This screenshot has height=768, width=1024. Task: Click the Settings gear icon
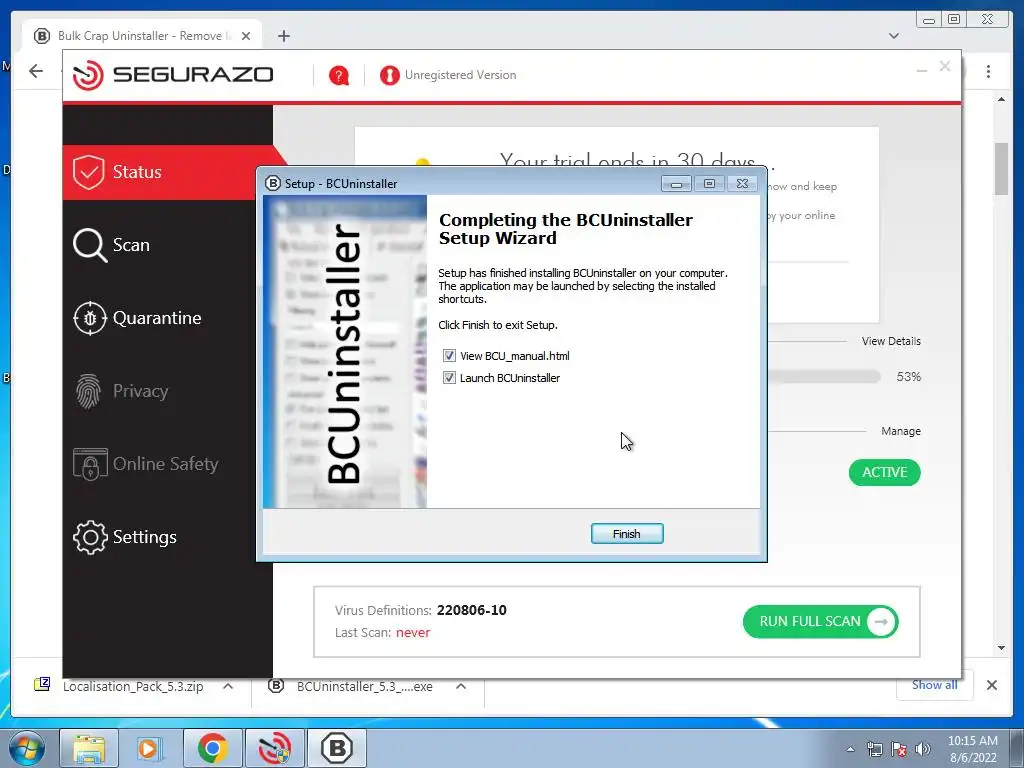90,537
